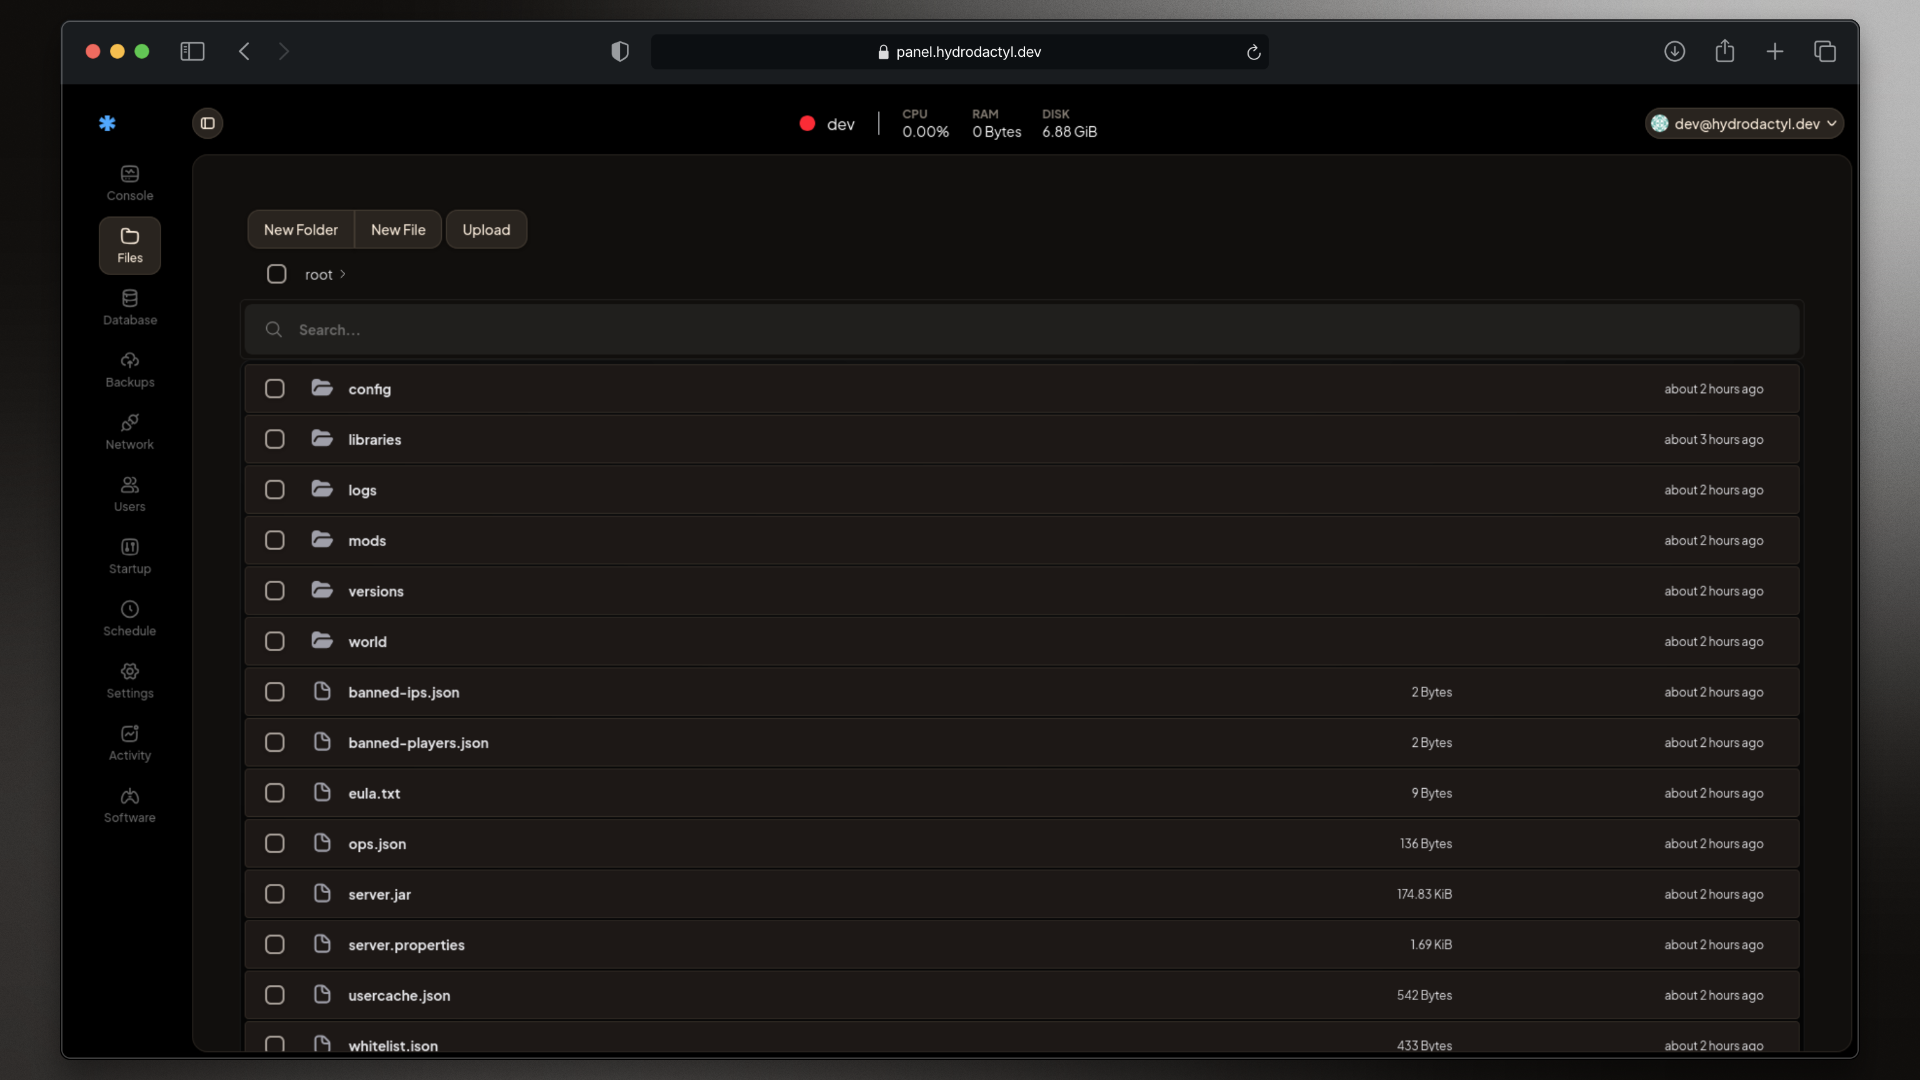Go to the Backups section
1920x1080 pixels.
[x=130, y=369]
